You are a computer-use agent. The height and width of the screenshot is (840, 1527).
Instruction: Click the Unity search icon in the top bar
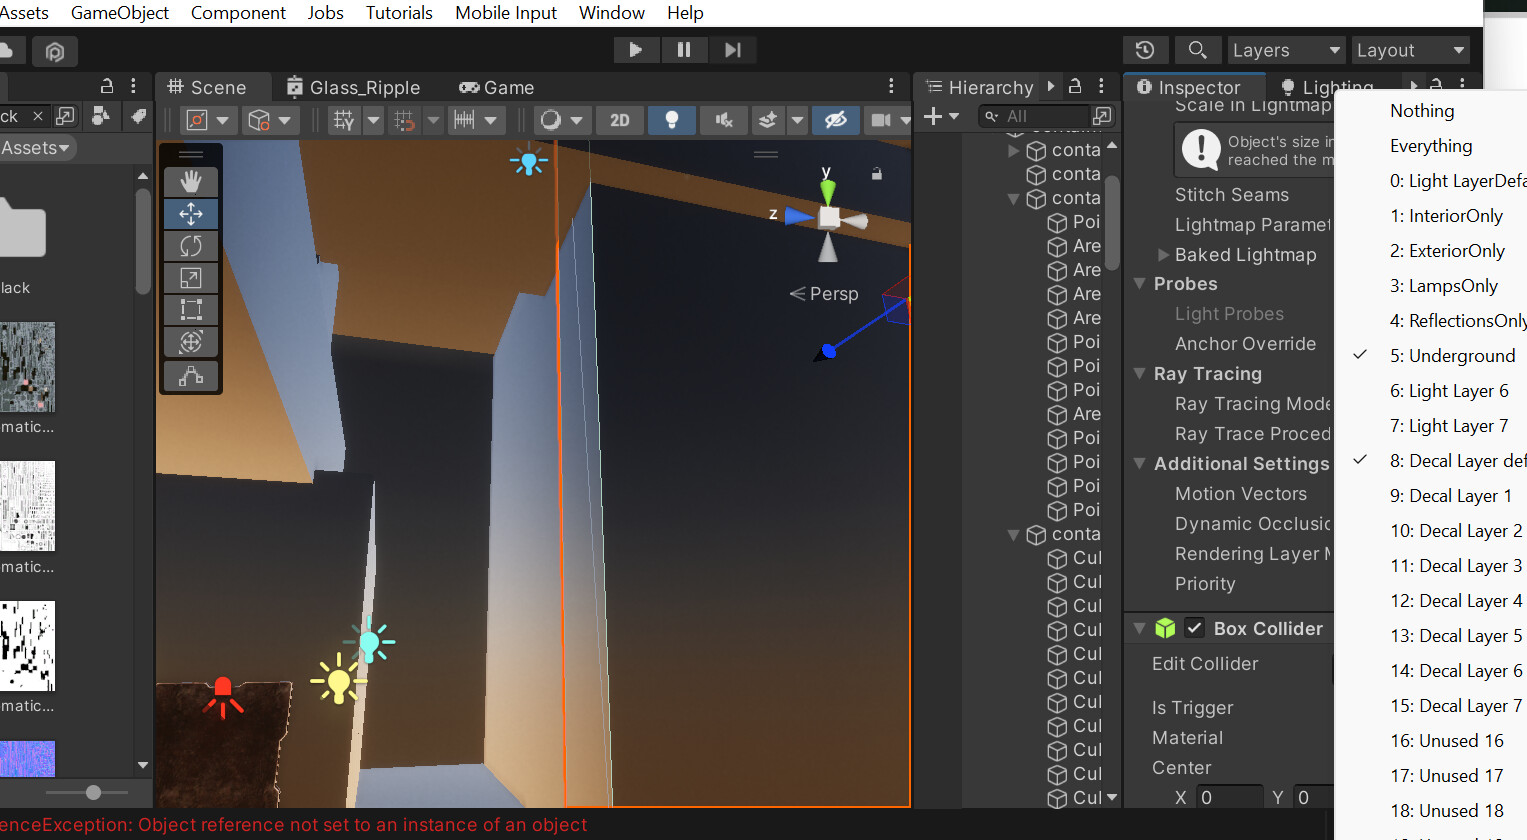click(x=1197, y=49)
